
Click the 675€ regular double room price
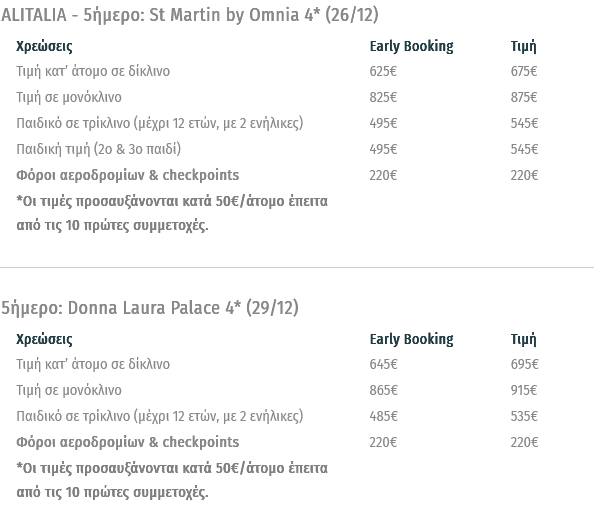click(x=524, y=71)
